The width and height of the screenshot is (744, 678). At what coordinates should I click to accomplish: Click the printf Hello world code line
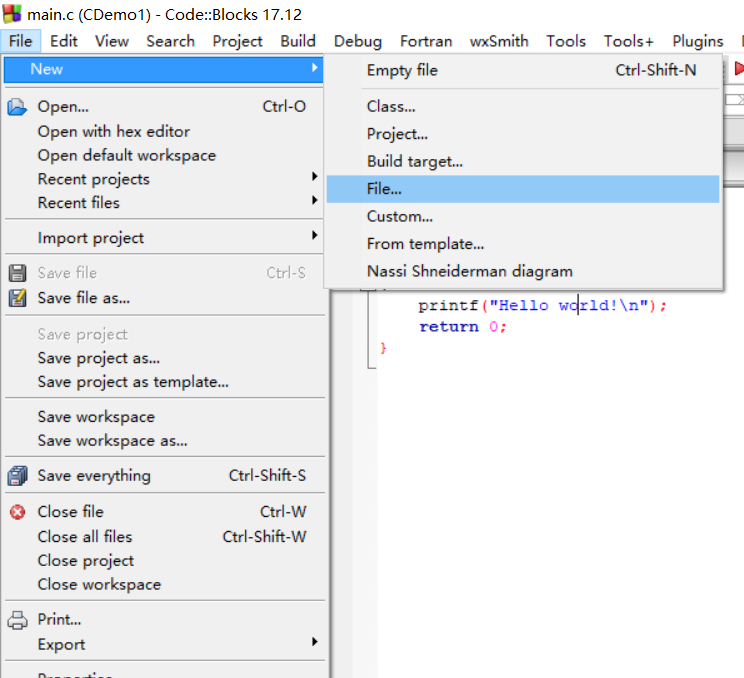pyautogui.click(x=542, y=306)
